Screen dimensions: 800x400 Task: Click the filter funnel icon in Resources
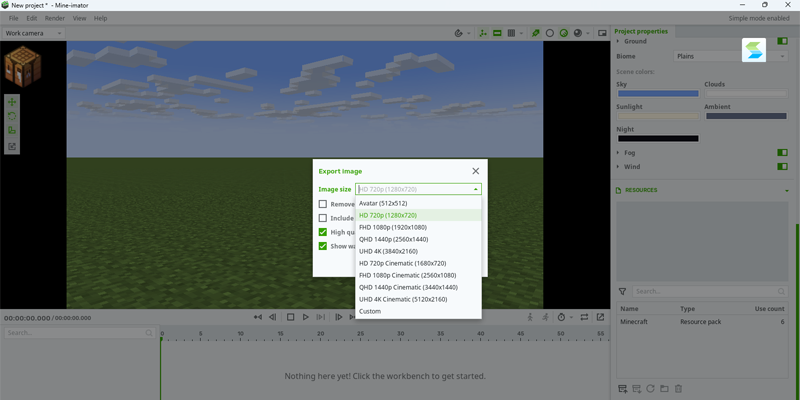click(x=622, y=292)
